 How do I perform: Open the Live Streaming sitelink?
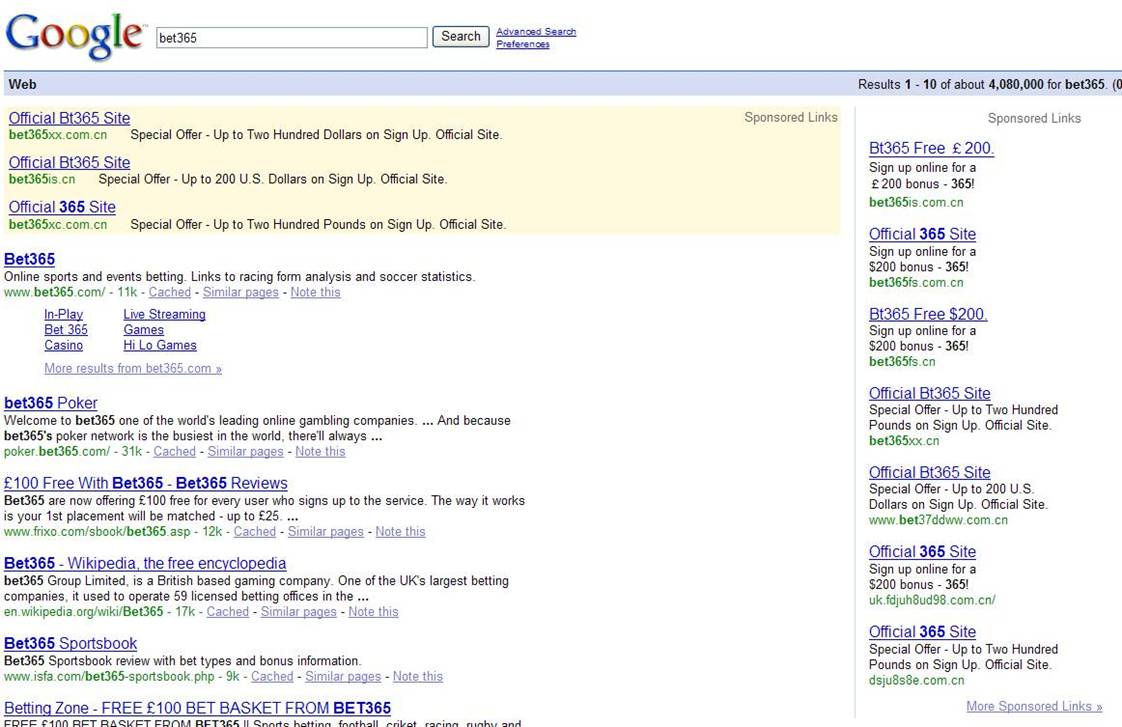click(165, 314)
